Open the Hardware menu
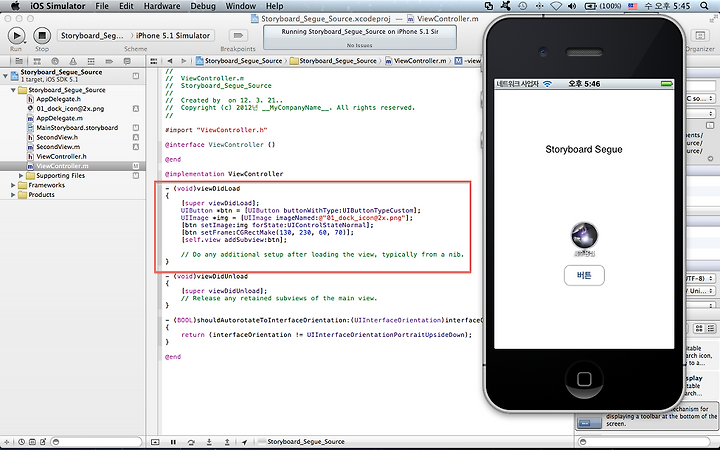This screenshot has height=450, width=720. (162, 6)
